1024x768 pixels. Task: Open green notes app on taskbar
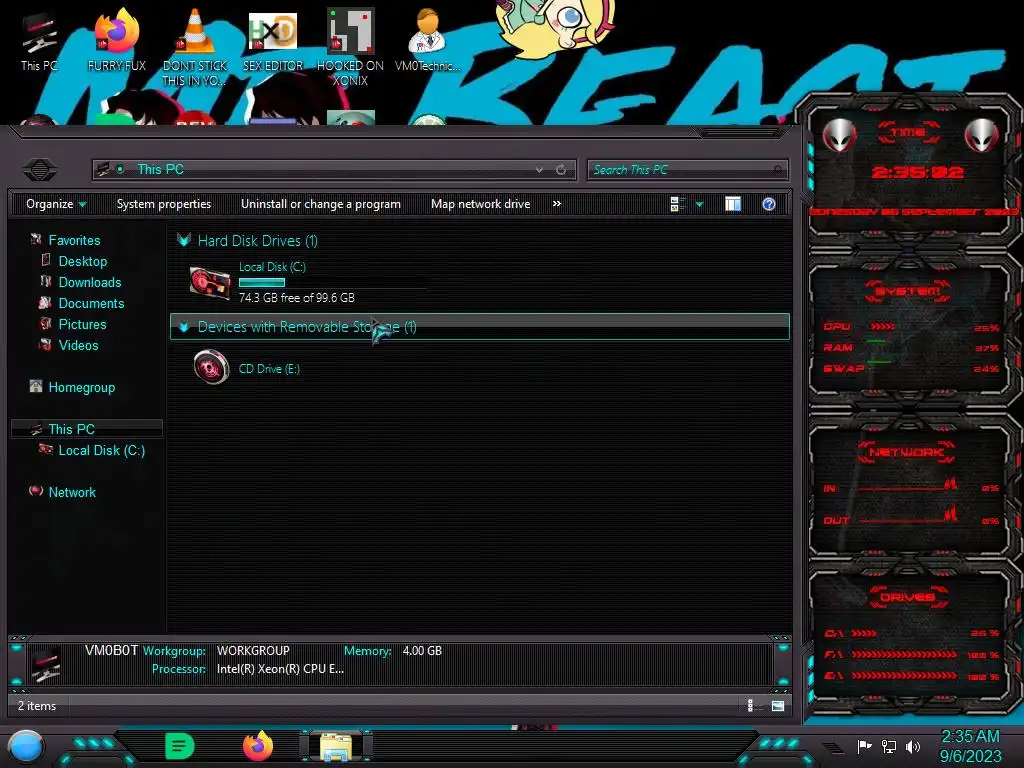coord(180,746)
